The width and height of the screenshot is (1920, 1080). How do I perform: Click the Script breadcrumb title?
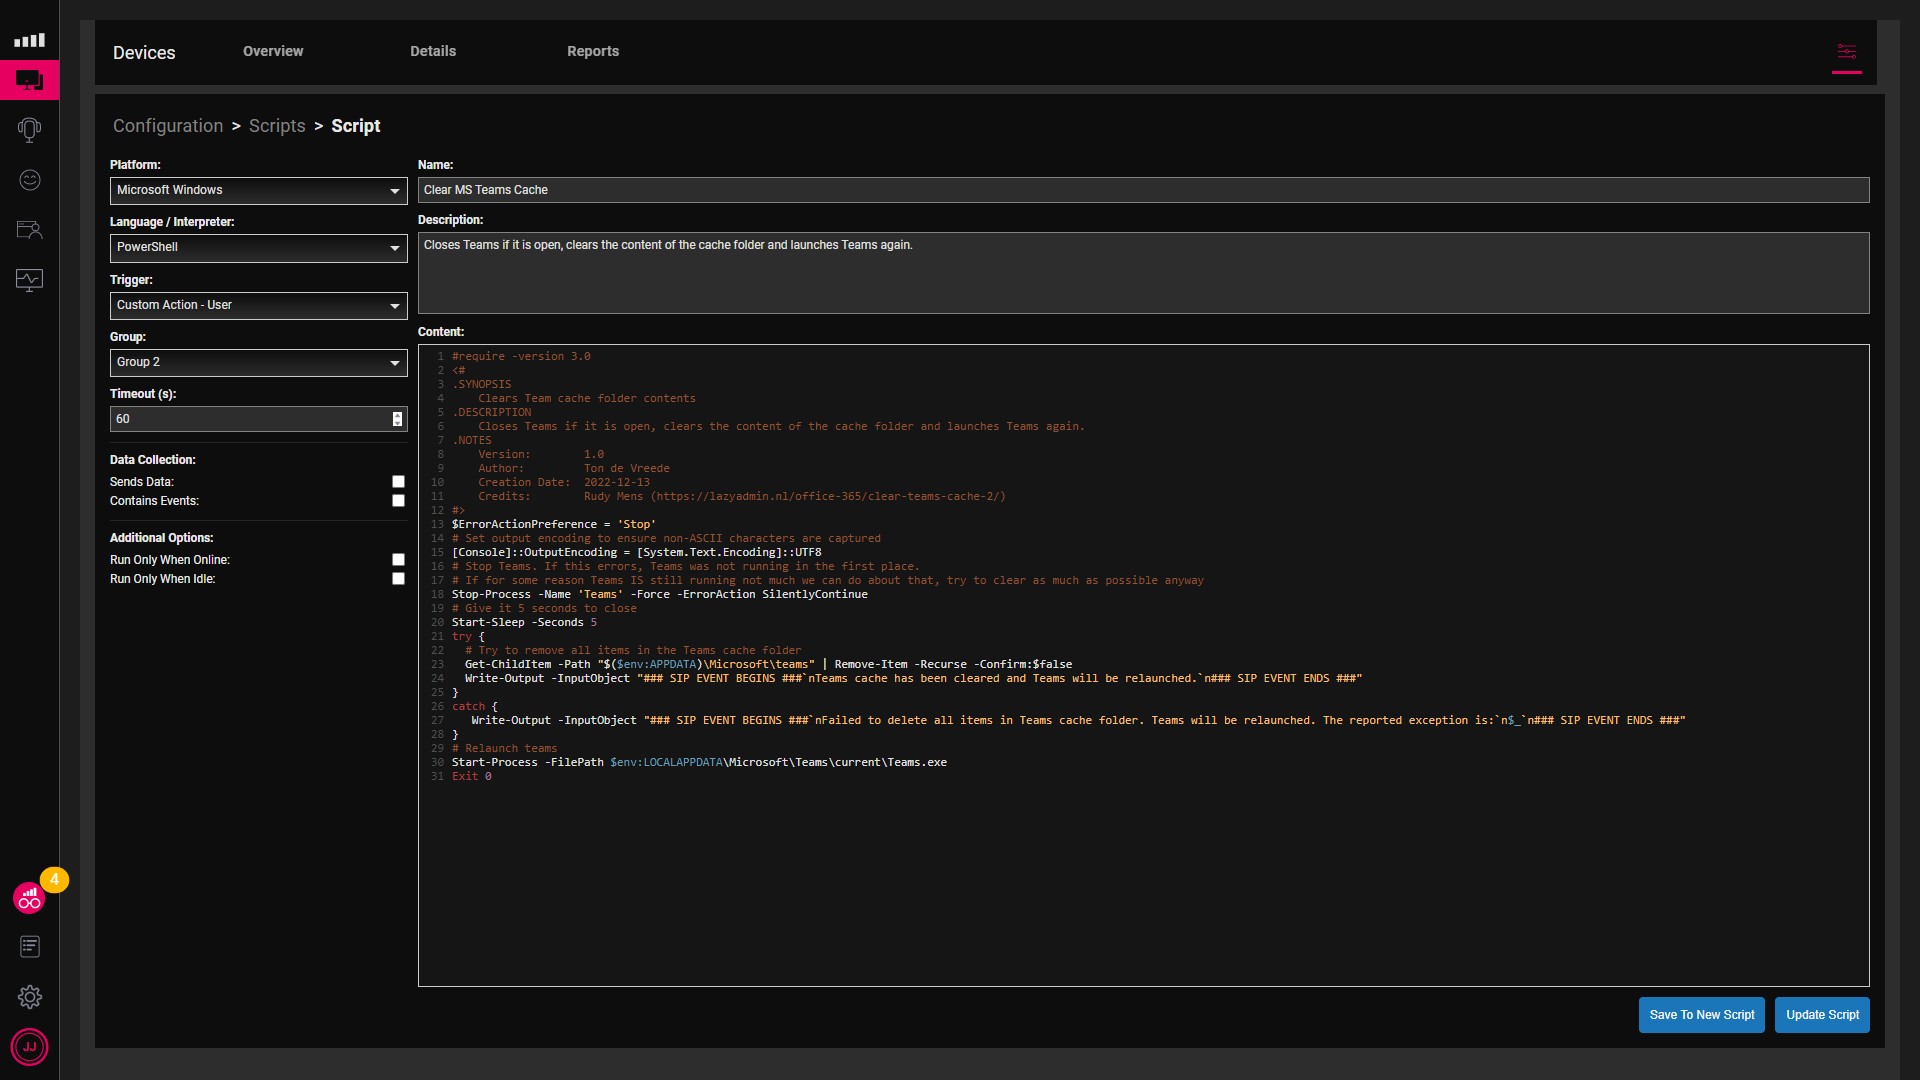[356, 126]
